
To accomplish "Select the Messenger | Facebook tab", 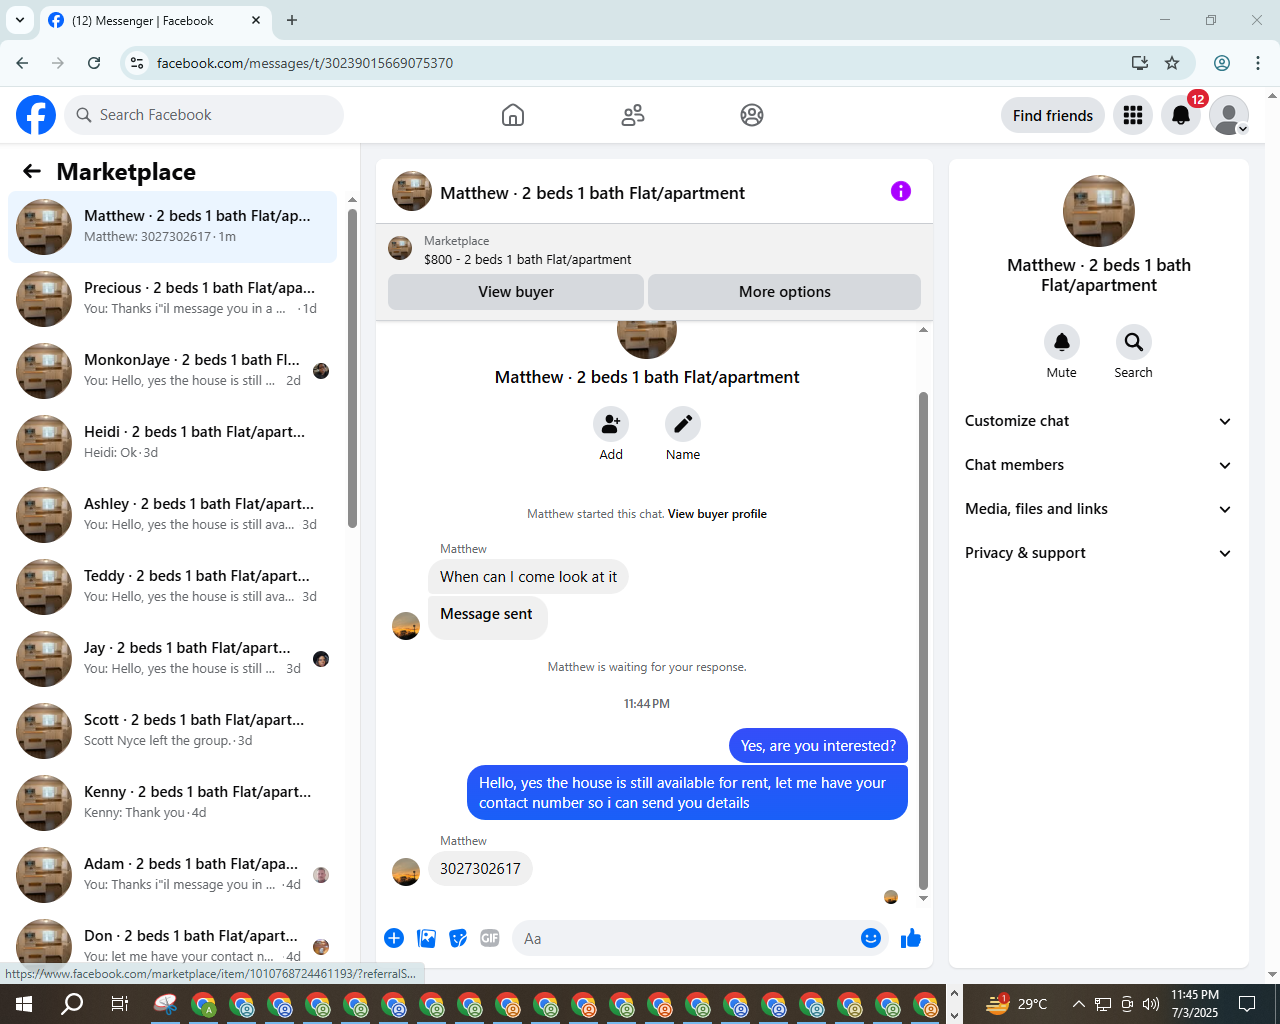I will point(155,20).
